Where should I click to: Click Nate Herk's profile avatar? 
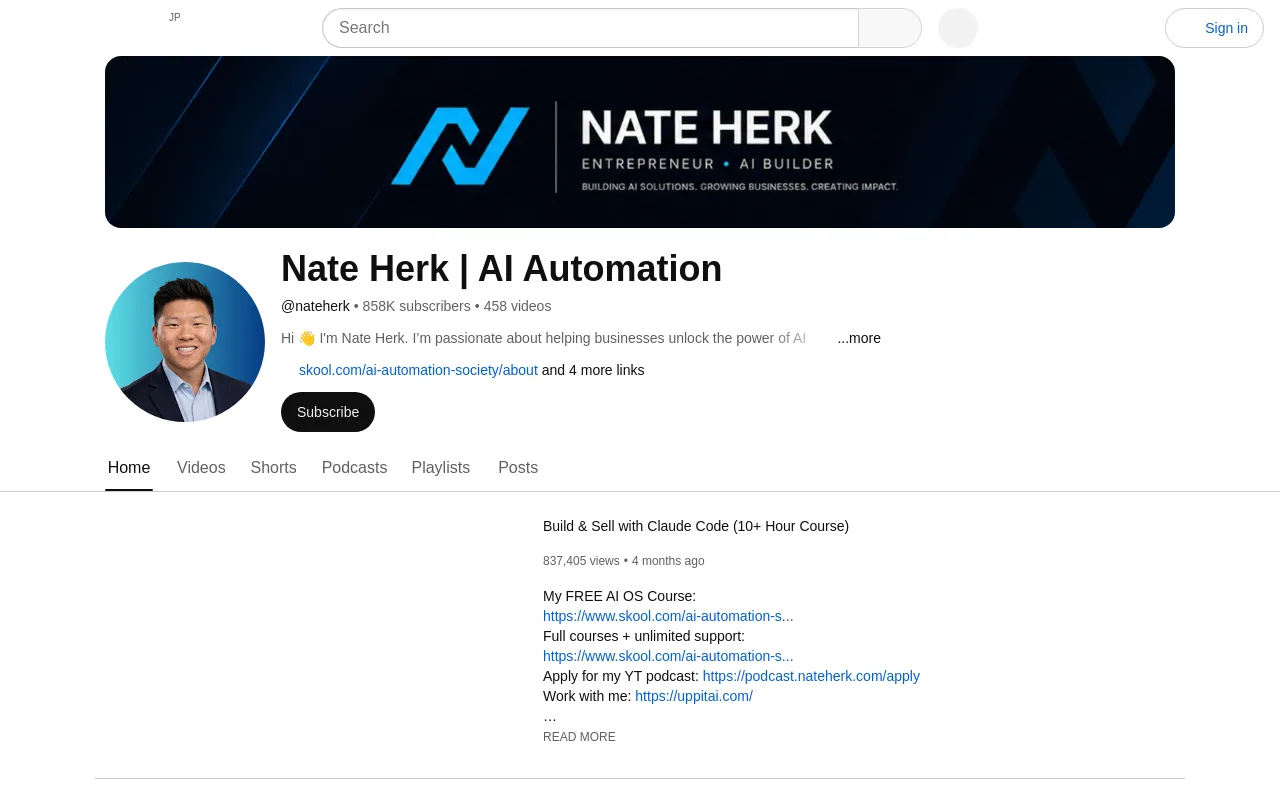(x=185, y=342)
